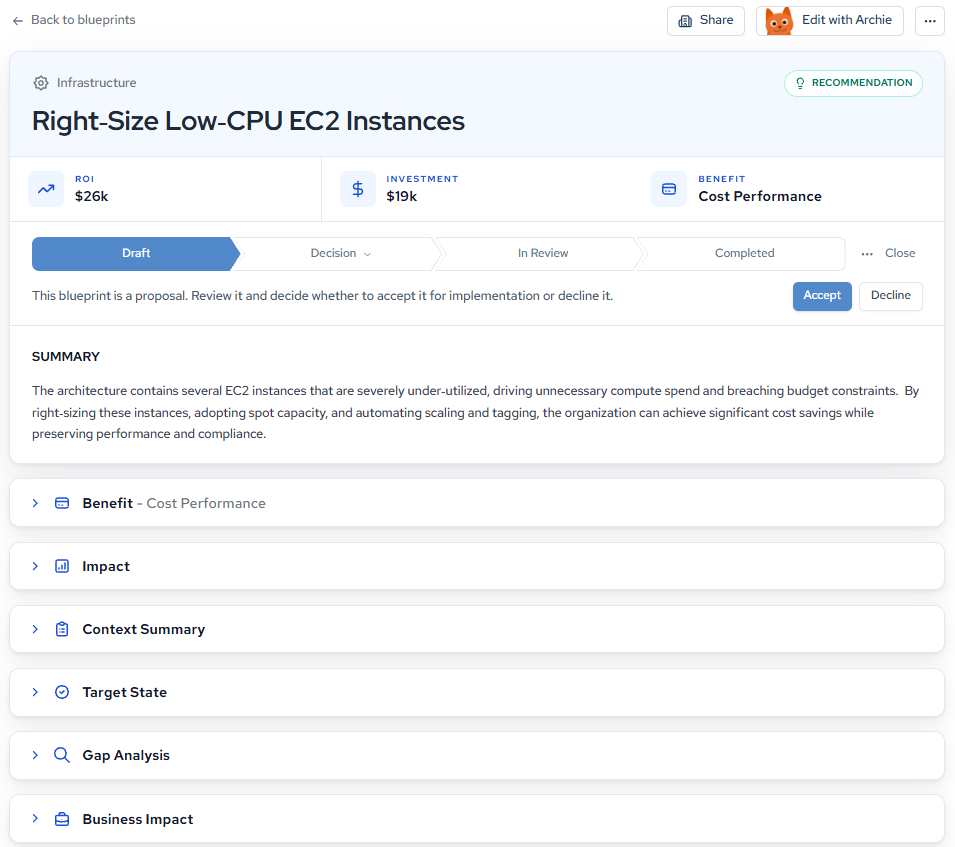This screenshot has height=847, width=955.
Task: Click the Target State checkmark icon
Action: (62, 692)
